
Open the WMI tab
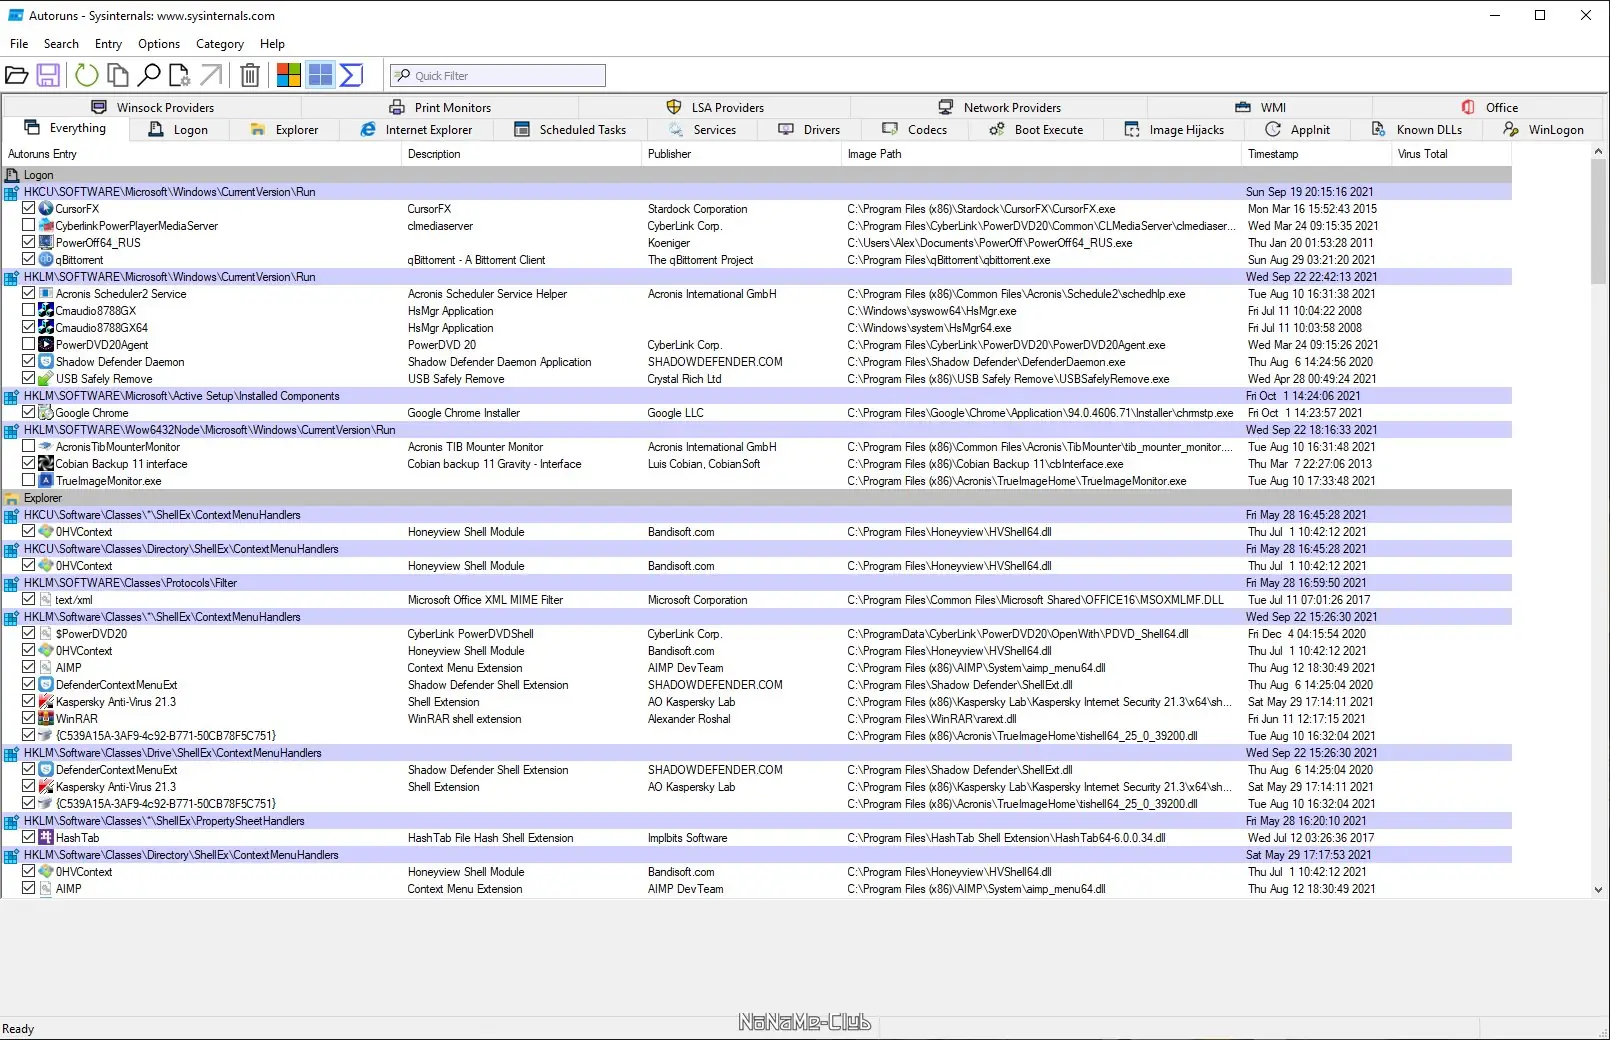tap(1260, 108)
